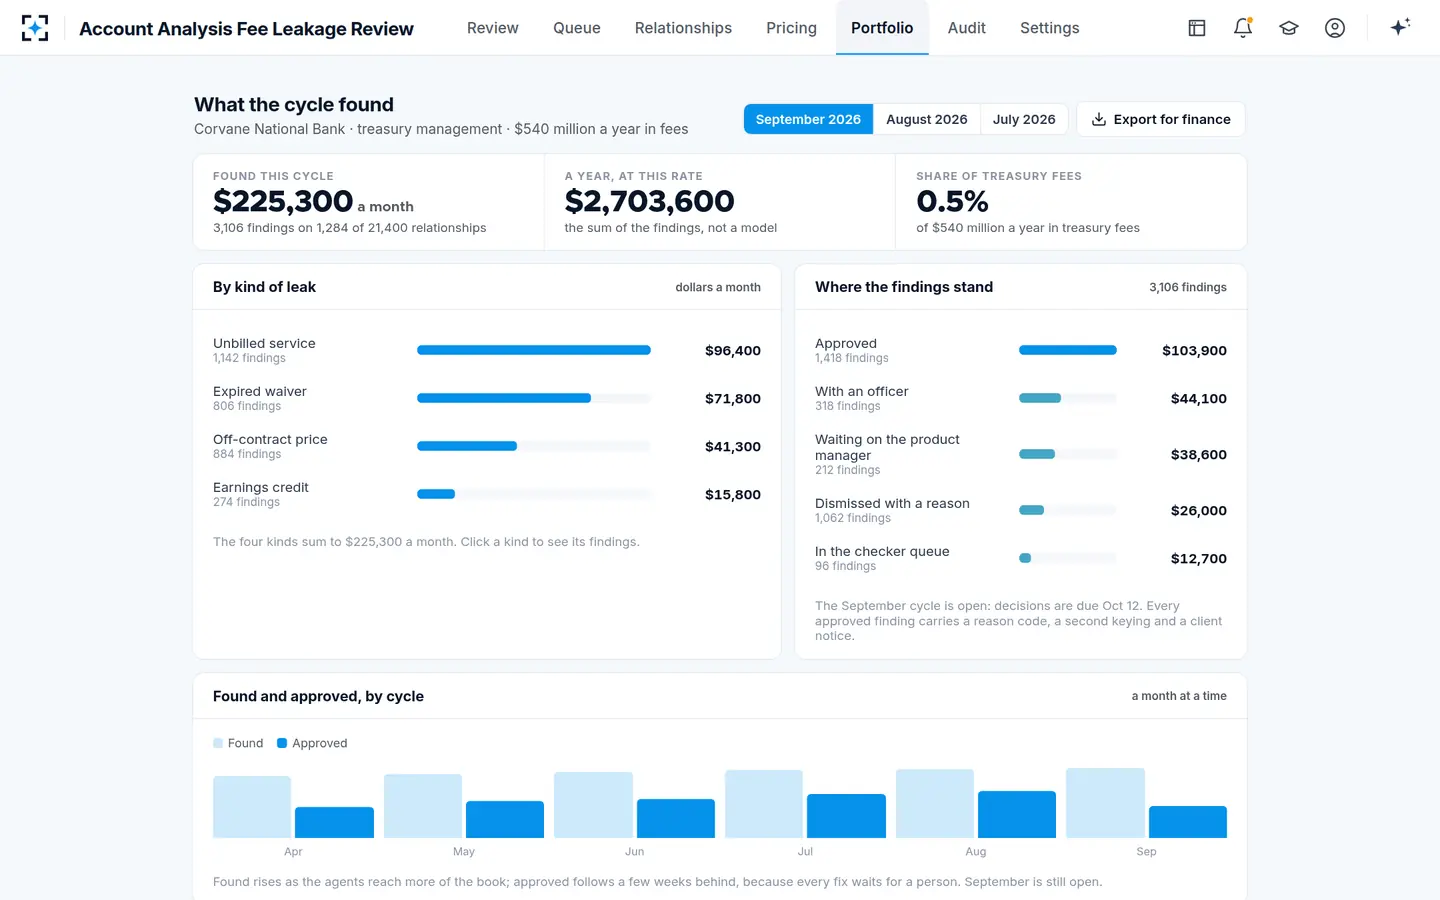Click the Expired waiver progress bar

pyautogui.click(x=534, y=398)
